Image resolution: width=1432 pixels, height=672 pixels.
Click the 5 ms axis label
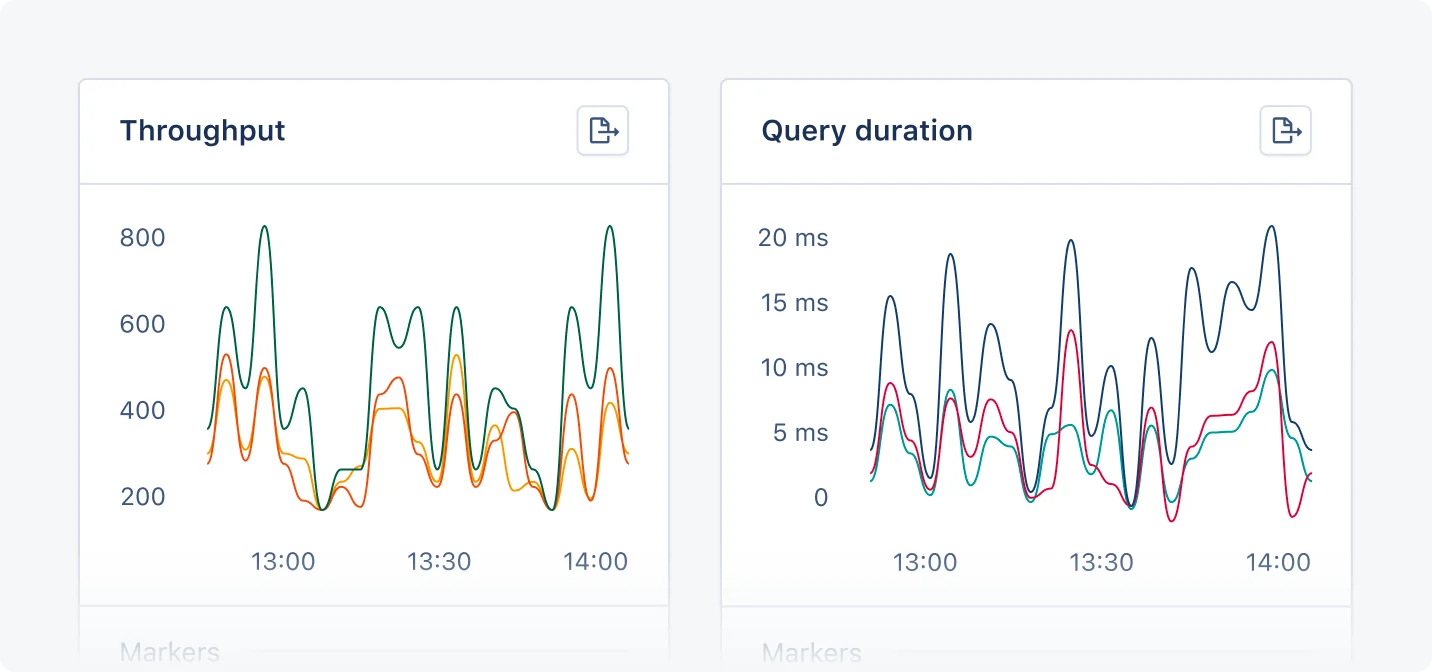coord(802,433)
